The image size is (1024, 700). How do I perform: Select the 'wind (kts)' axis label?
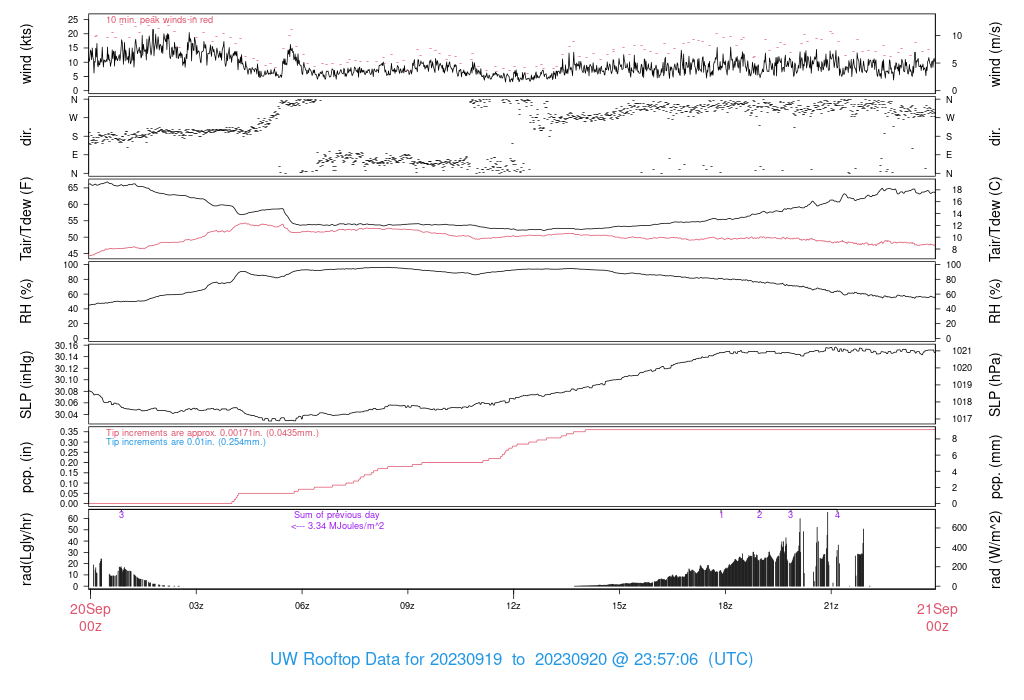pyautogui.click(x=26, y=54)
